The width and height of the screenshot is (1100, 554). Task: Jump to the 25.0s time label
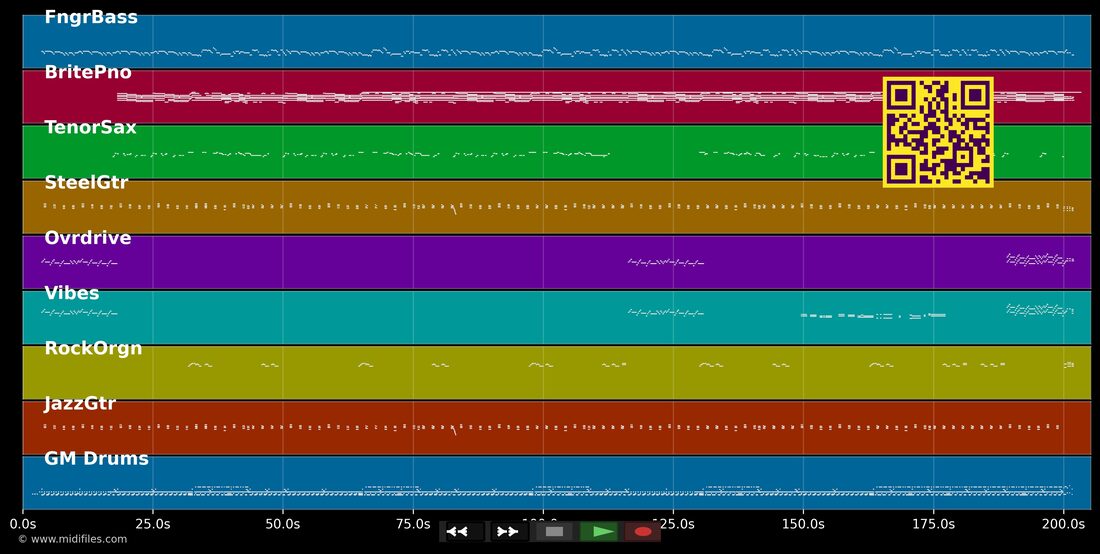pos(152,524)
